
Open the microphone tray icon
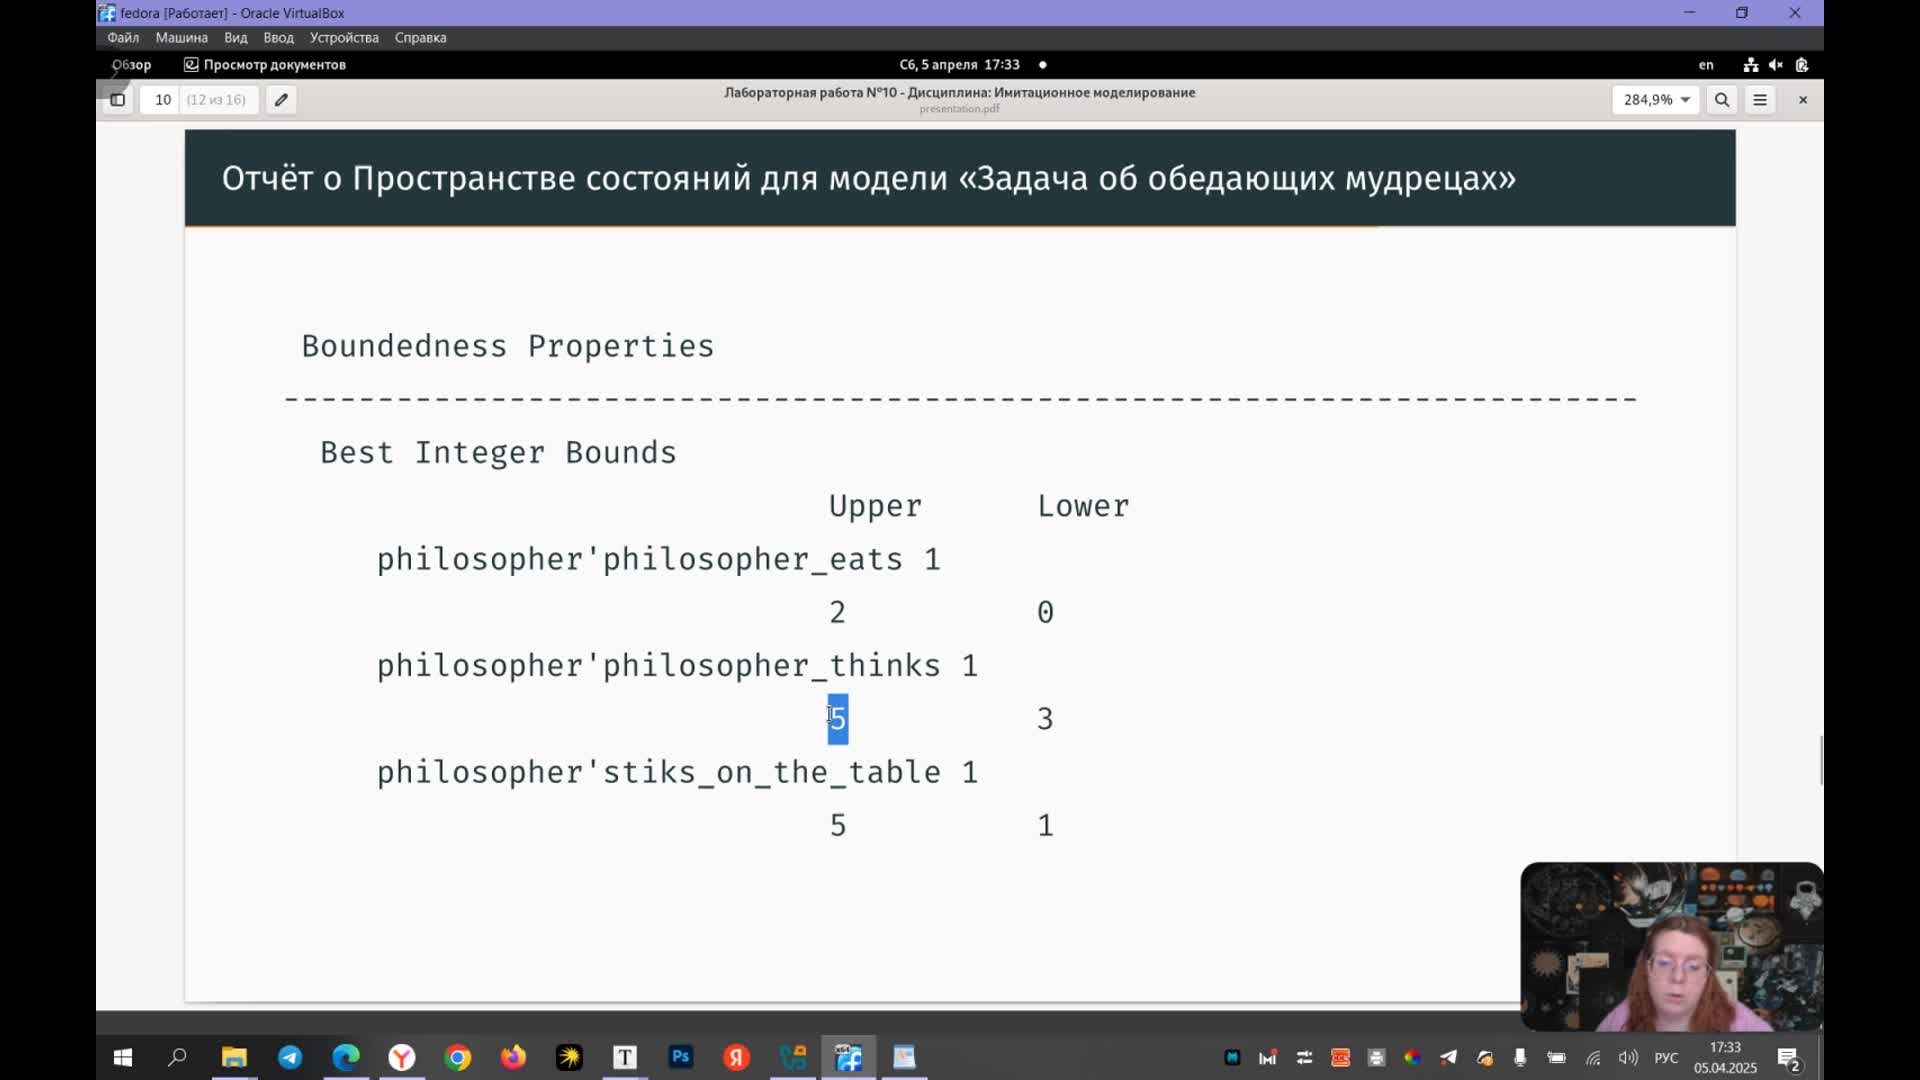click(1520, 1057)
